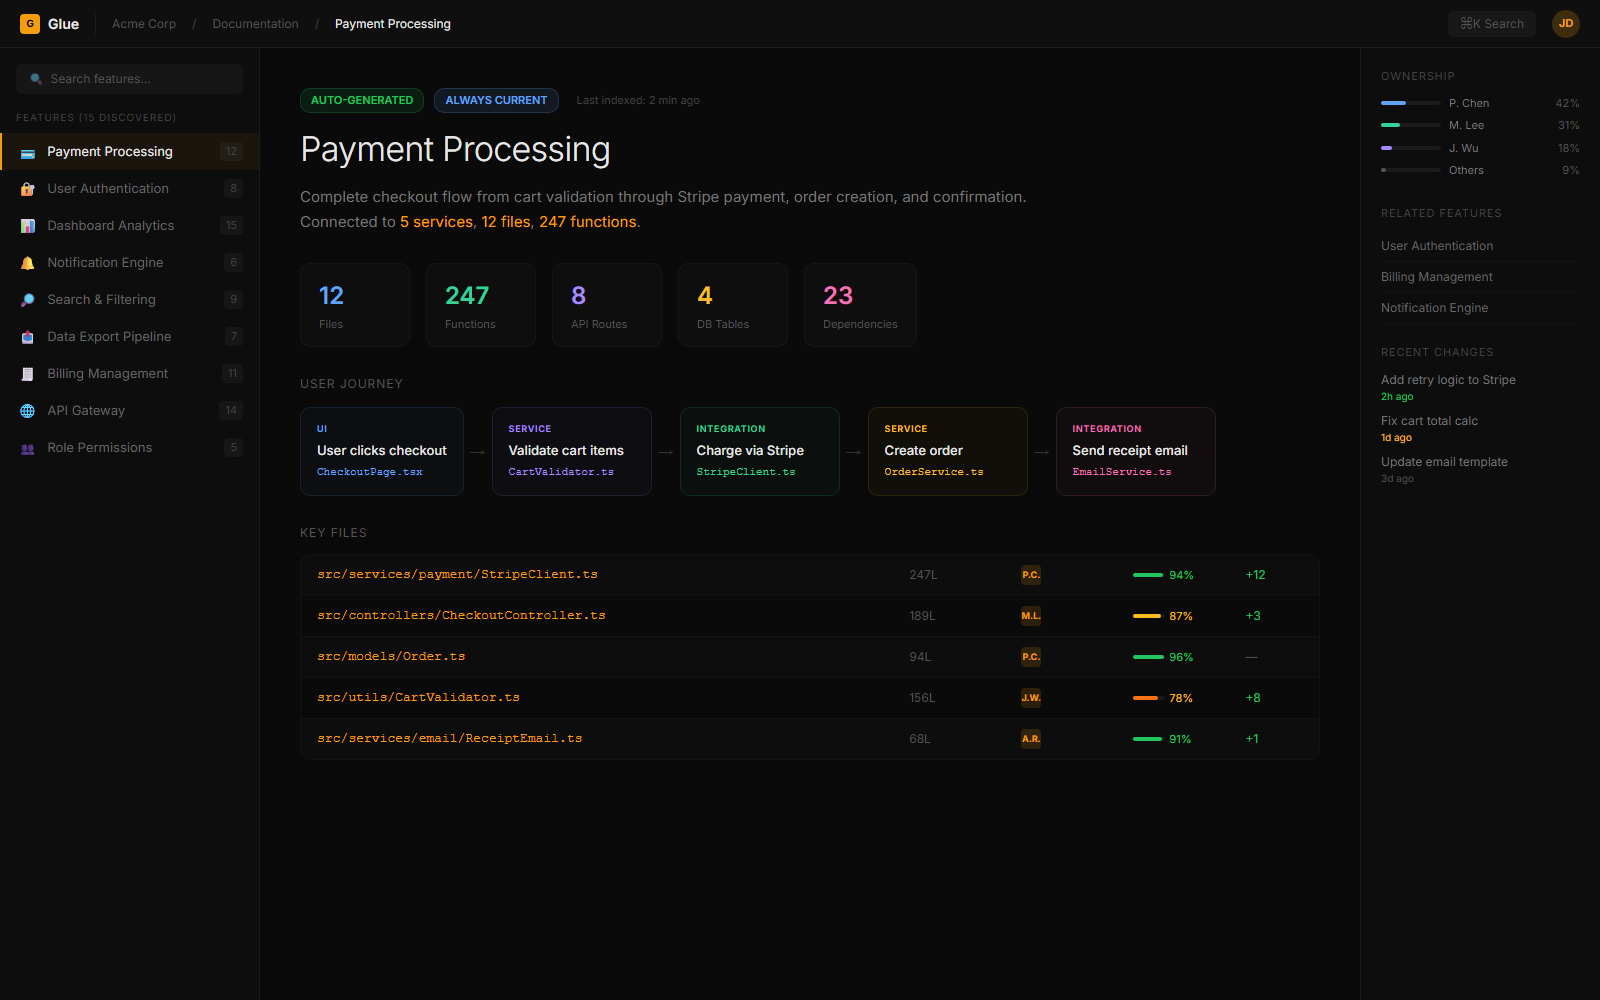Click P. Chen's ownership progress bar
The image size is (1600, 1000).
pos(1410,102)
